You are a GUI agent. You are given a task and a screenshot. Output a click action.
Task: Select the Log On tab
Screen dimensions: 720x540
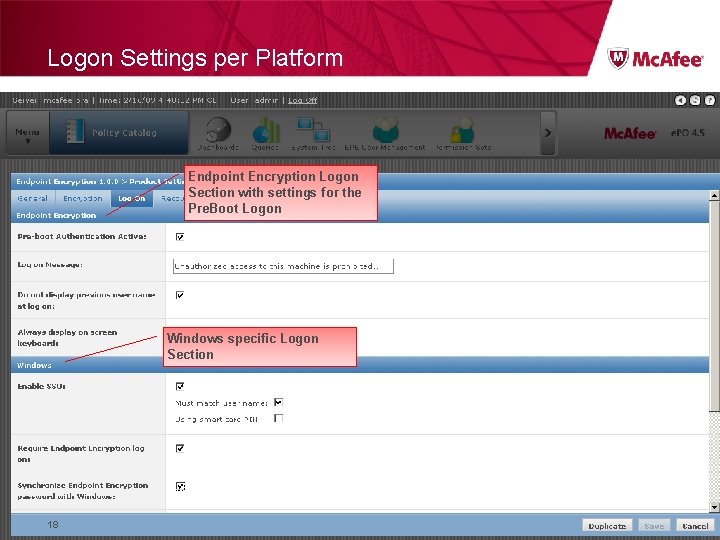pyautogui.click(x=131, y=198)
